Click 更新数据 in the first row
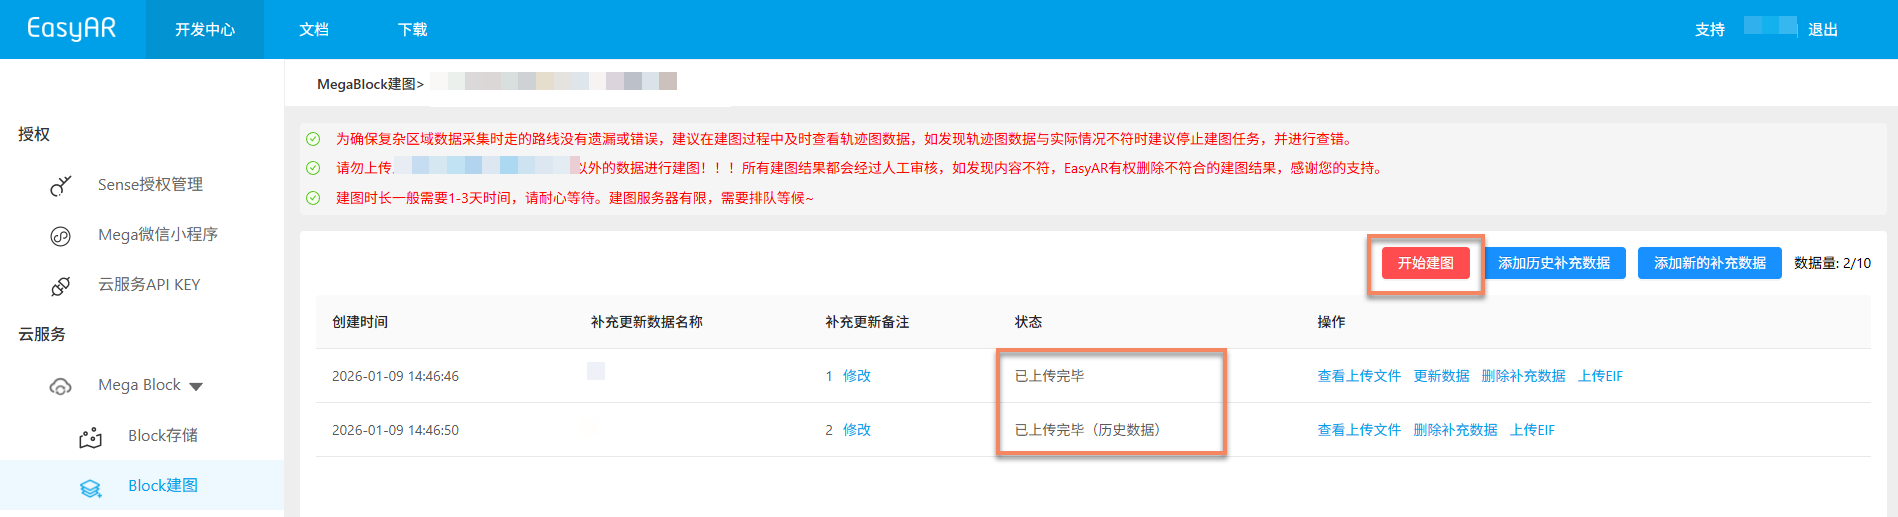The height and width of the screenshot is (517, 1898). pyautogui.click(x=1441, y=376)
